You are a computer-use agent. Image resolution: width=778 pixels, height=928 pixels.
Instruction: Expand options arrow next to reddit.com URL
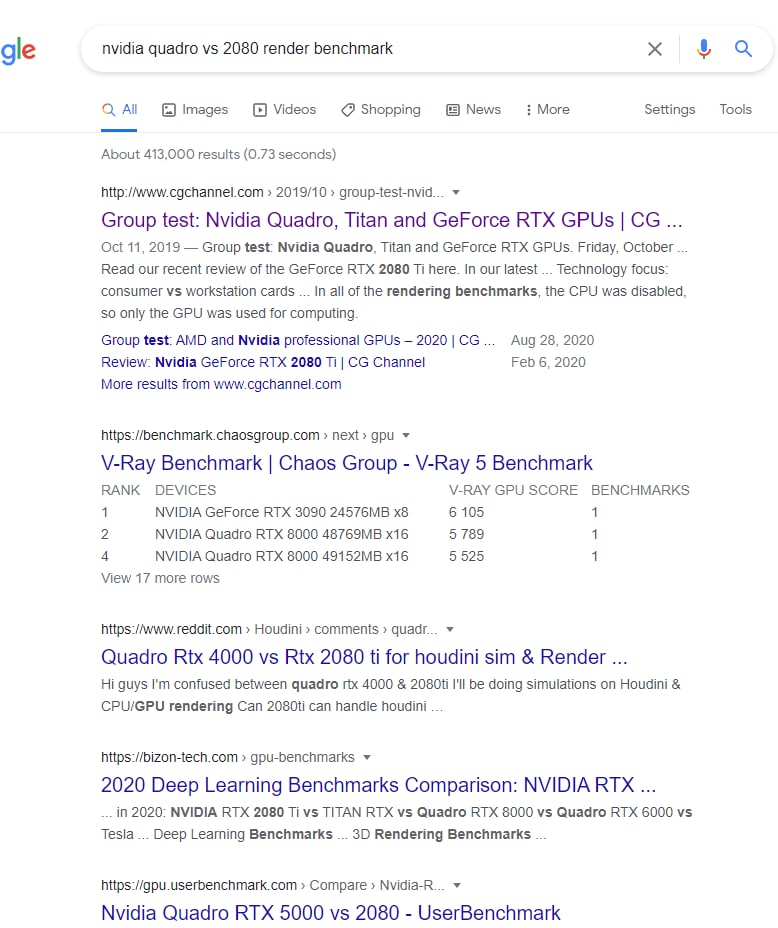pyautogui.click(x=450, y=630)
